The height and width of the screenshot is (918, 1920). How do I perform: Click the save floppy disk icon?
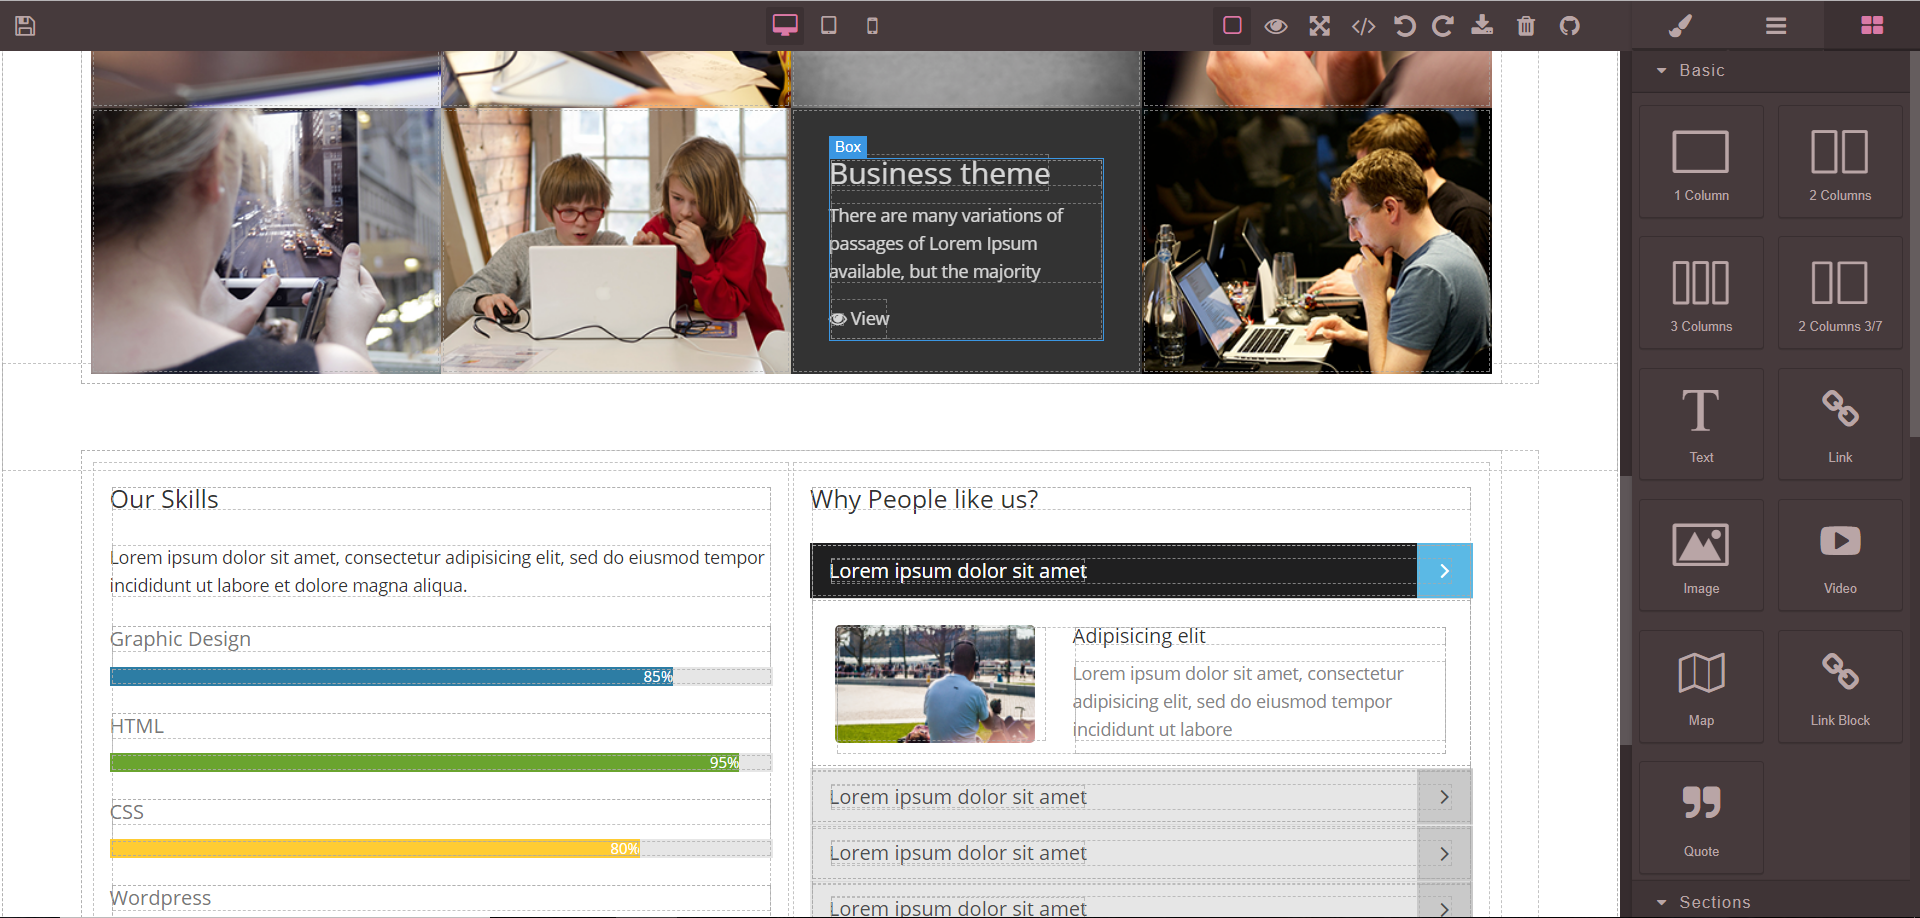(x=25, y=26)
